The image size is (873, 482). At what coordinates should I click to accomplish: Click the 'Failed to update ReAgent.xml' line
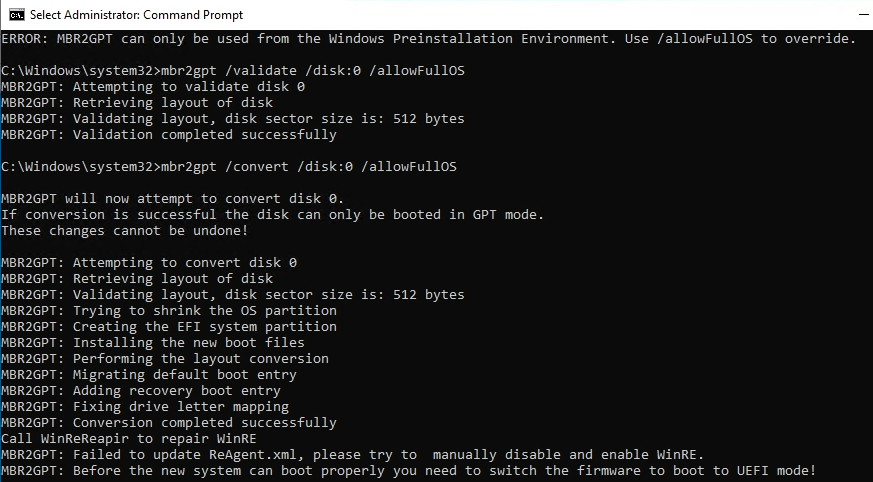(x=352, y=455)
